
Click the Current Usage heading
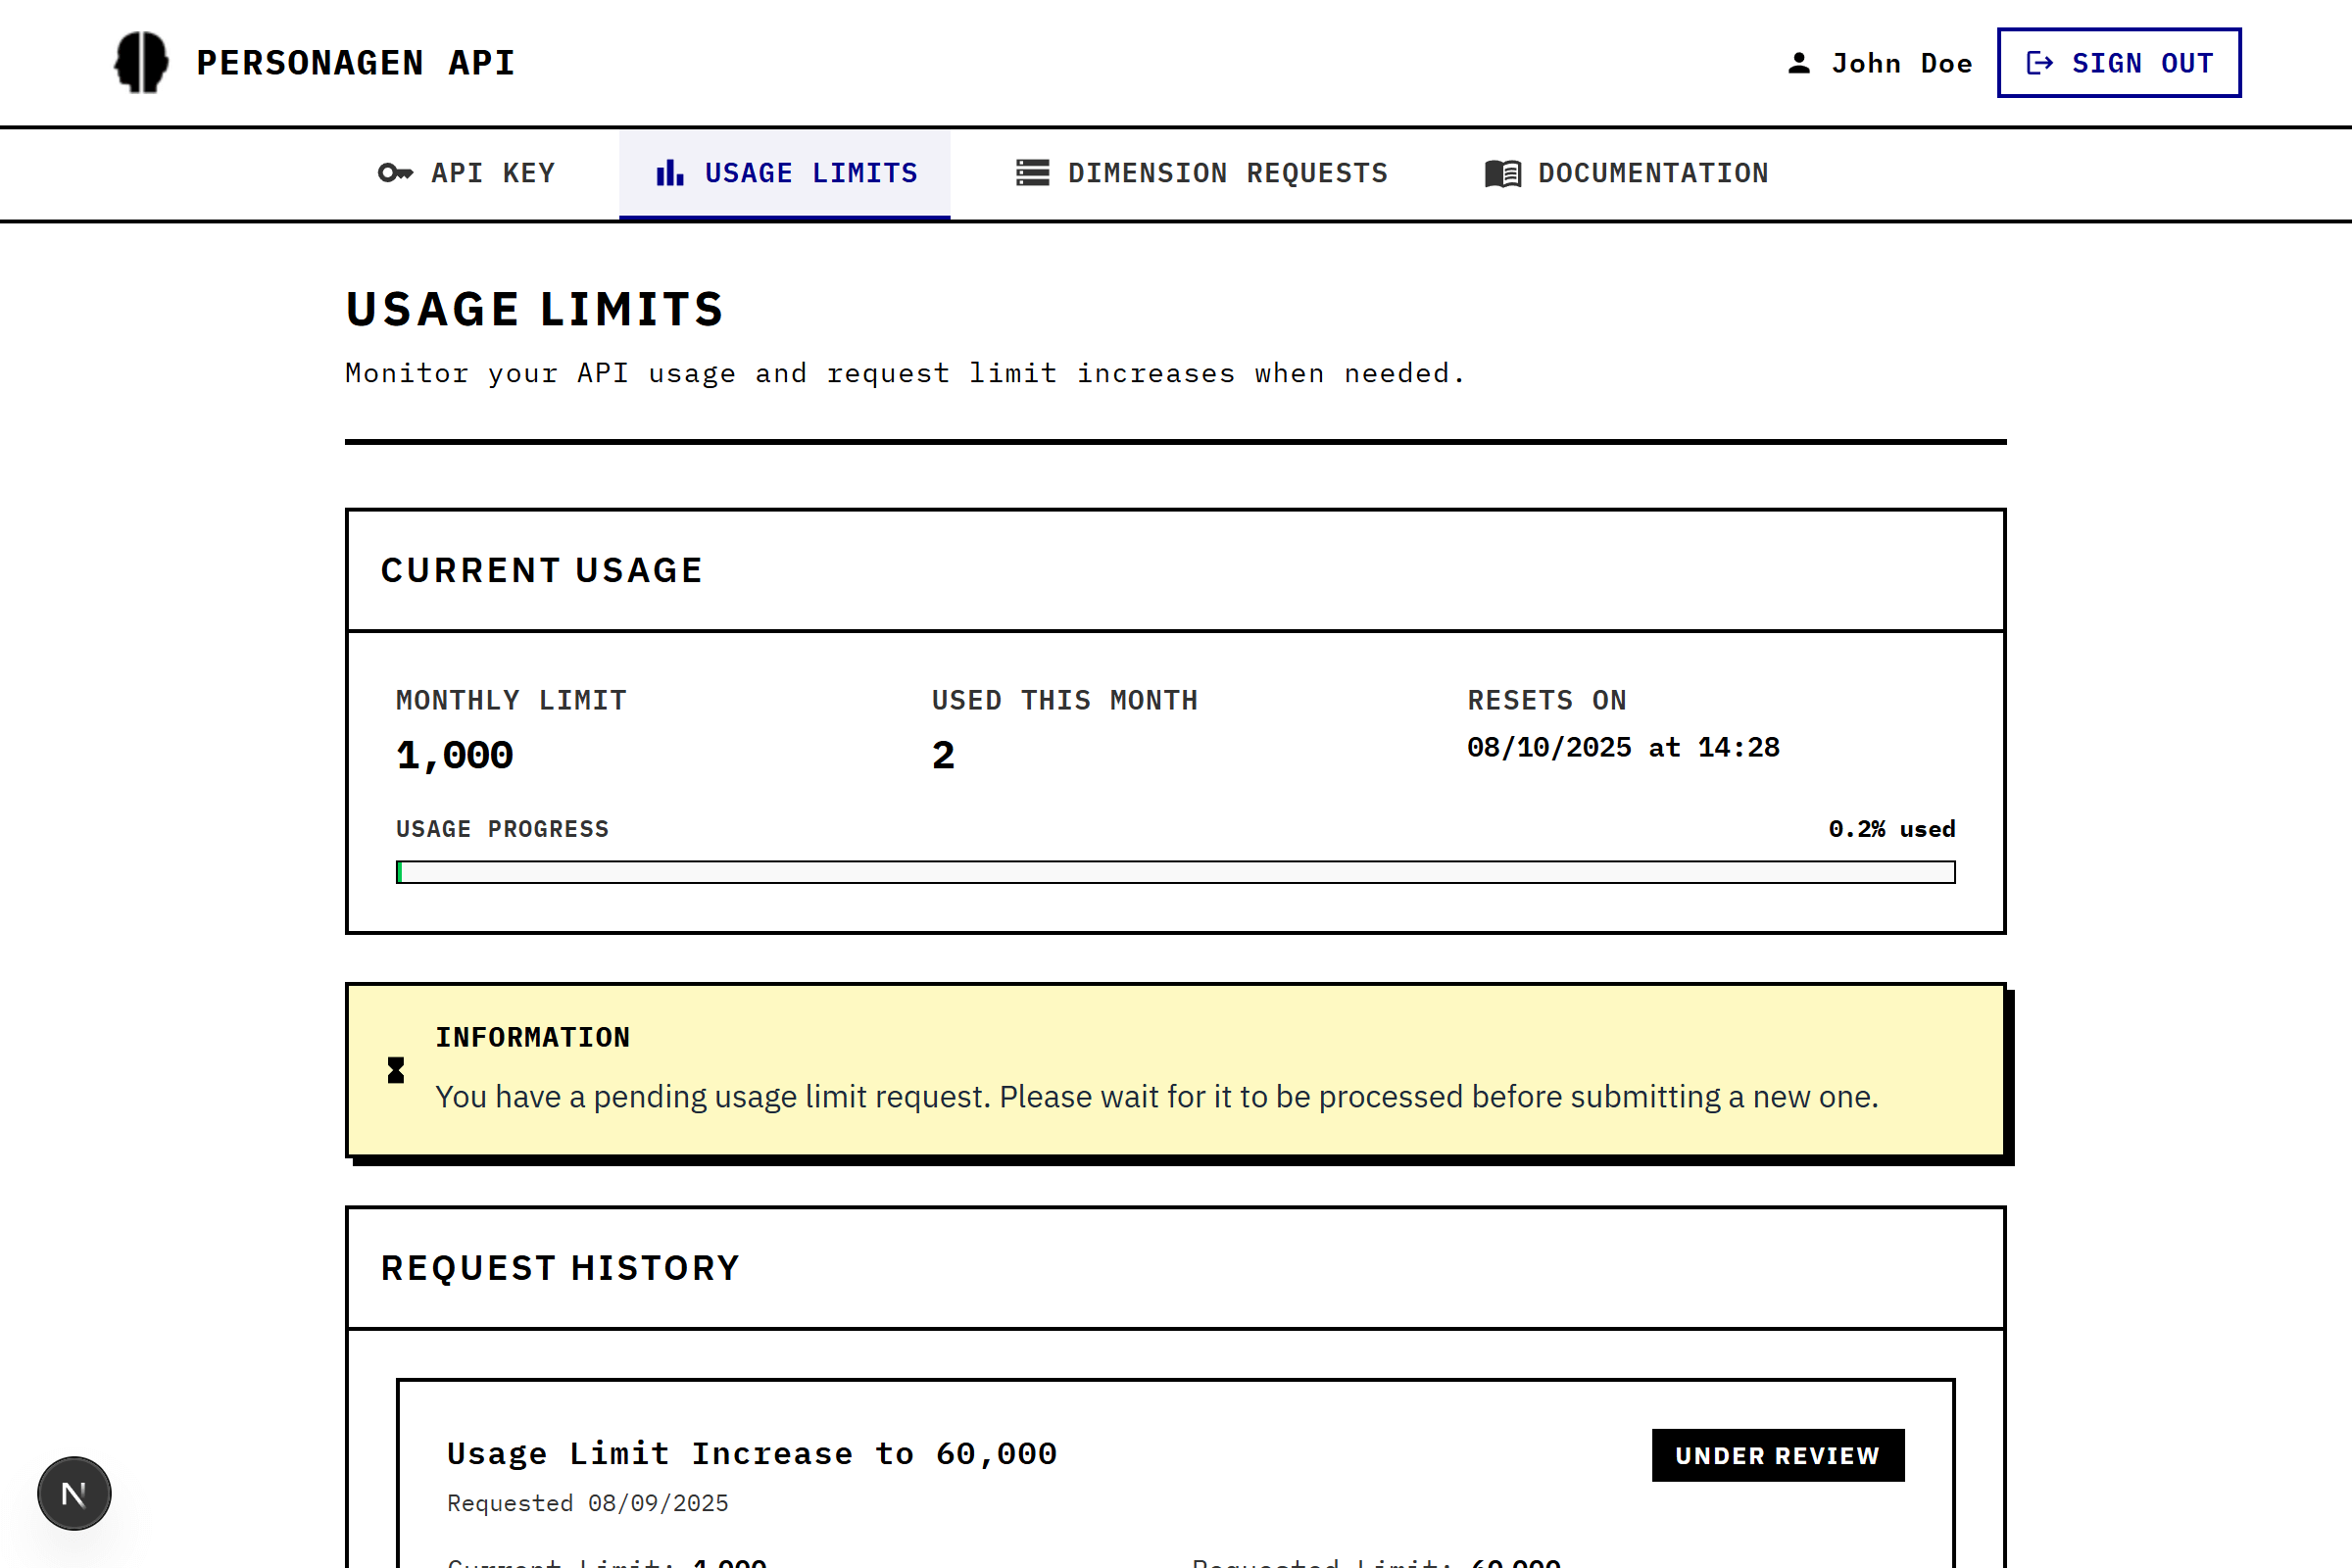click(542, 570)
